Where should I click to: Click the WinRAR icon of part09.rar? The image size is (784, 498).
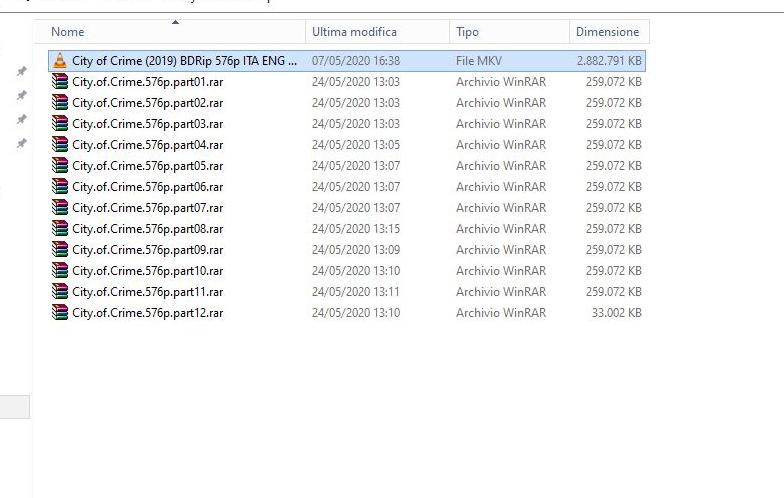pos(60,250)
